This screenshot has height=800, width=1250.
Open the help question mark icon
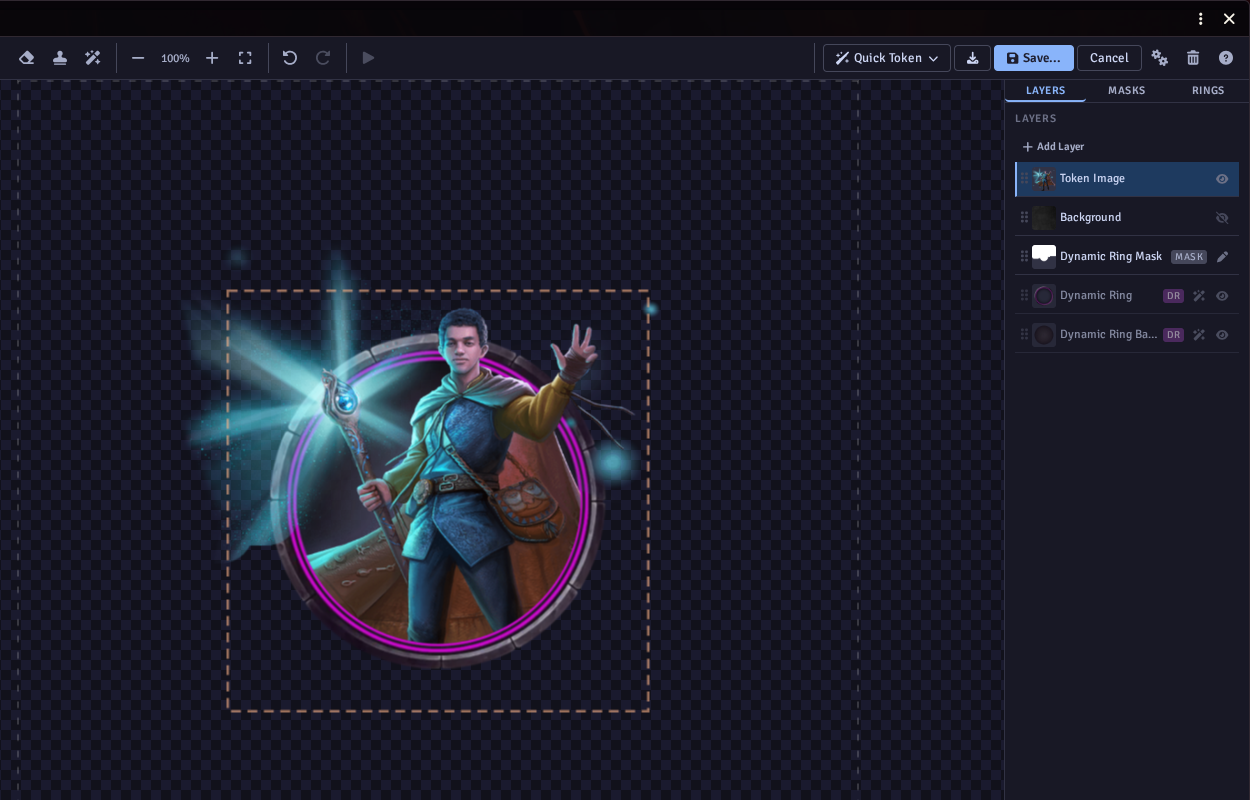tap(1226, 58)
